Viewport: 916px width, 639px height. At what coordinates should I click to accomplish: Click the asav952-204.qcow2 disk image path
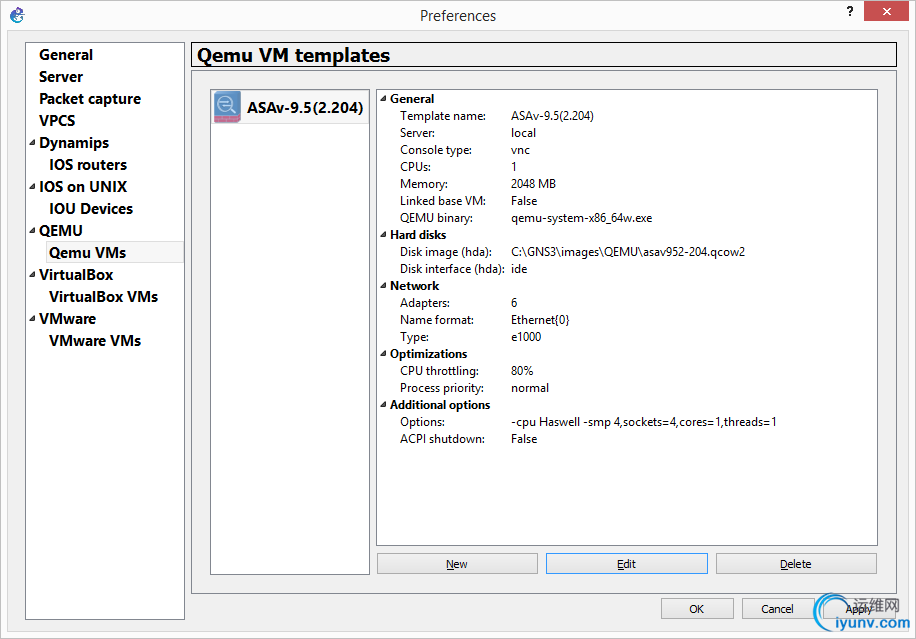[628, 252]
